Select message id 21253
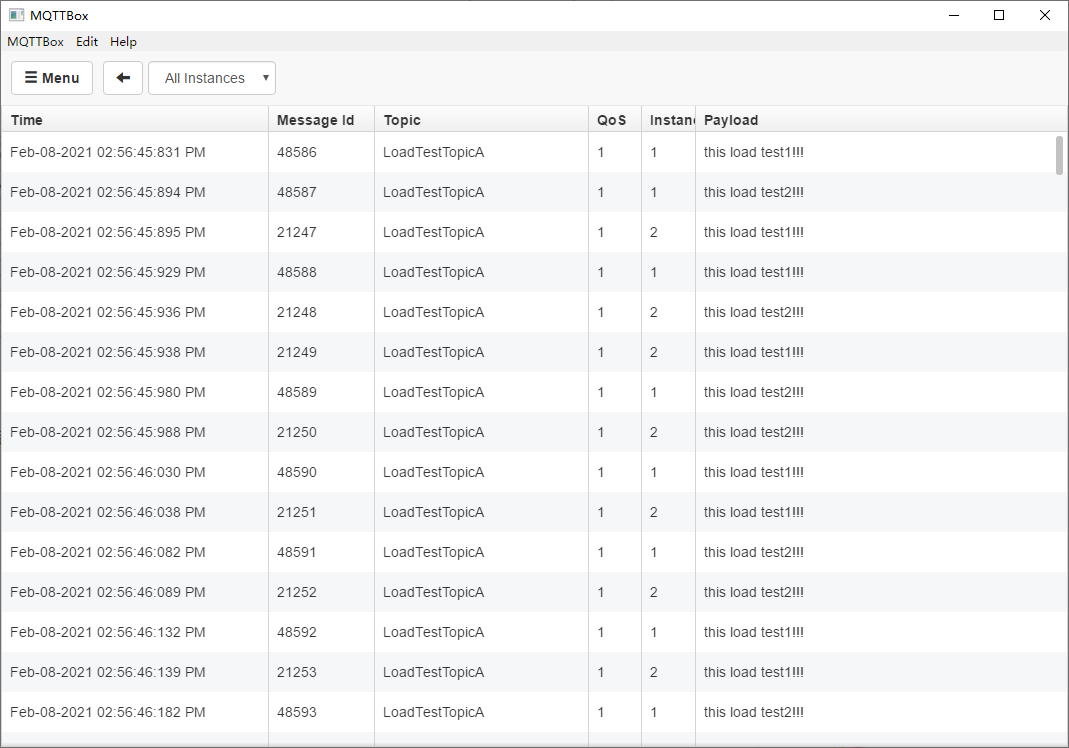This screenshot has width=1069, height=748. coord(297,672)
